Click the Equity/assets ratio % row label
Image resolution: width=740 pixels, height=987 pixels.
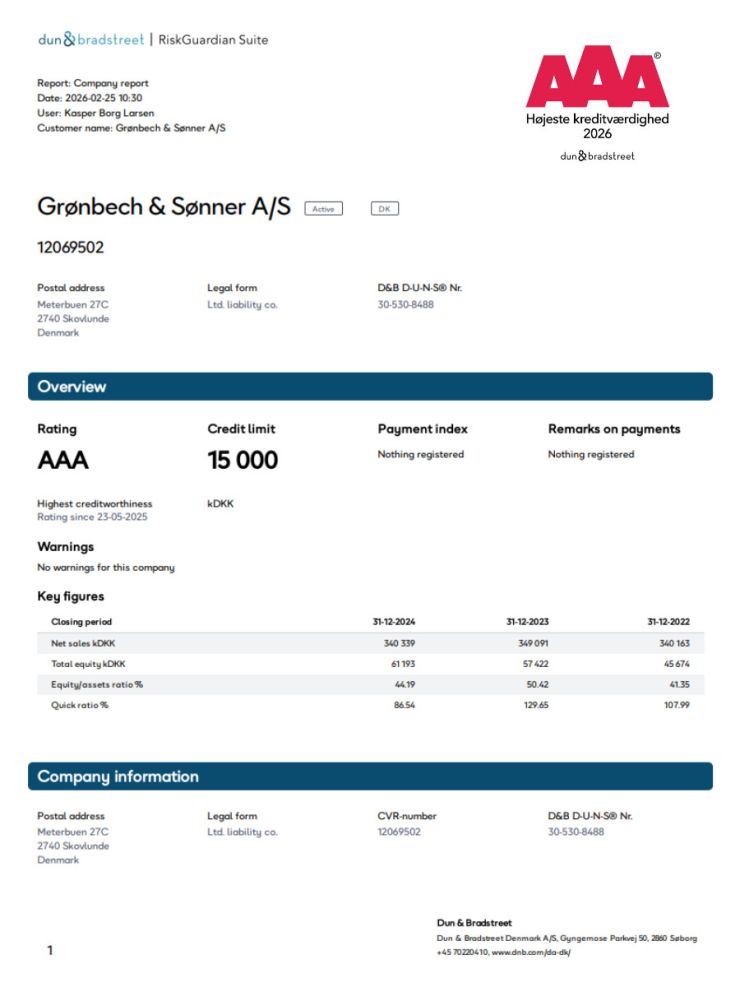tap(97, 684)
